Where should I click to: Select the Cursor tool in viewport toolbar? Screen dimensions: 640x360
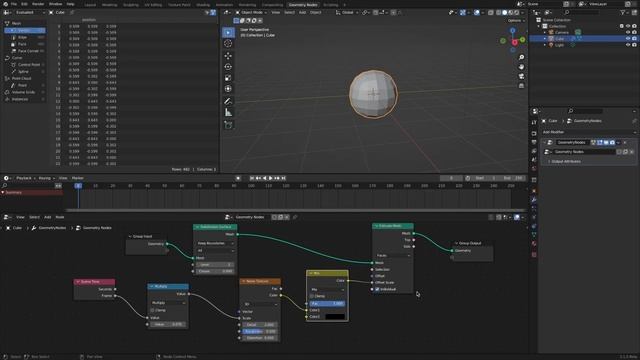coord(228,43)
